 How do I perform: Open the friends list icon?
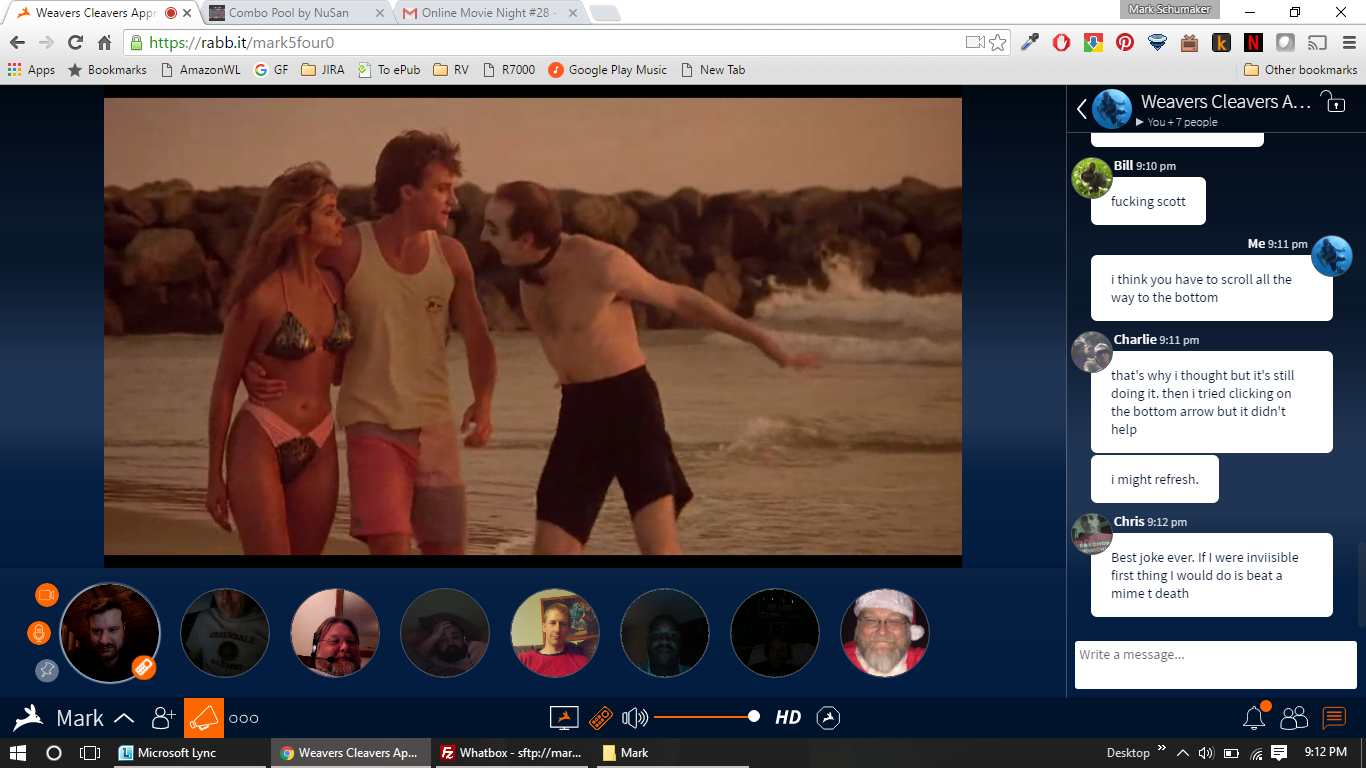pos(1294,718)
